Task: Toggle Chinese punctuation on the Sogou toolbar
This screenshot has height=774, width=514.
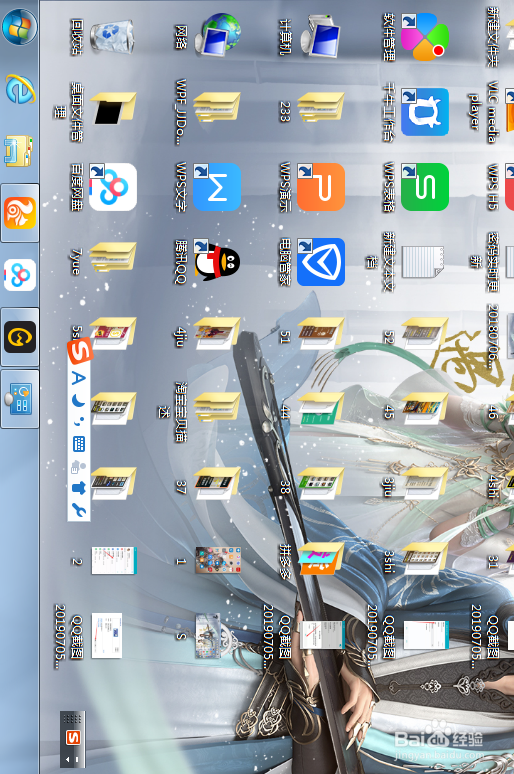Action: point(79,421)
